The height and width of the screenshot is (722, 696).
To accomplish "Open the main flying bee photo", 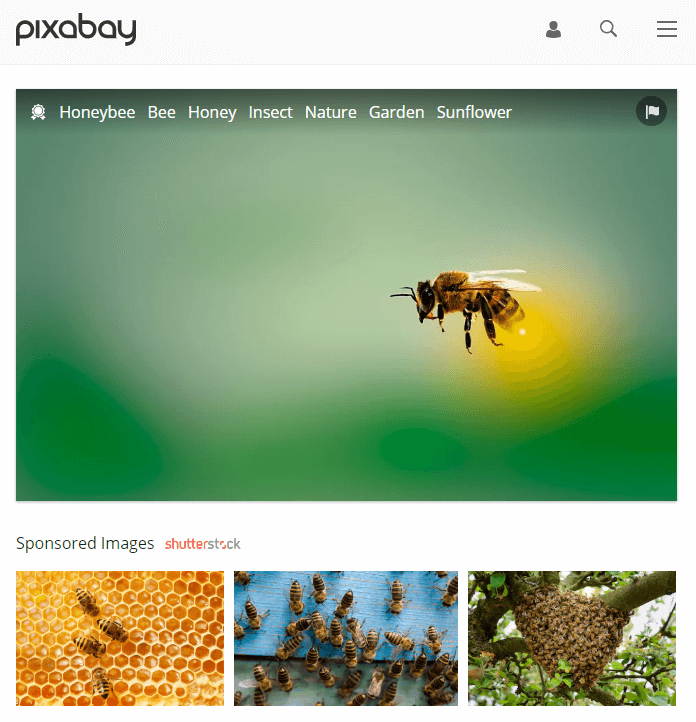I will [x=346, y=295].
